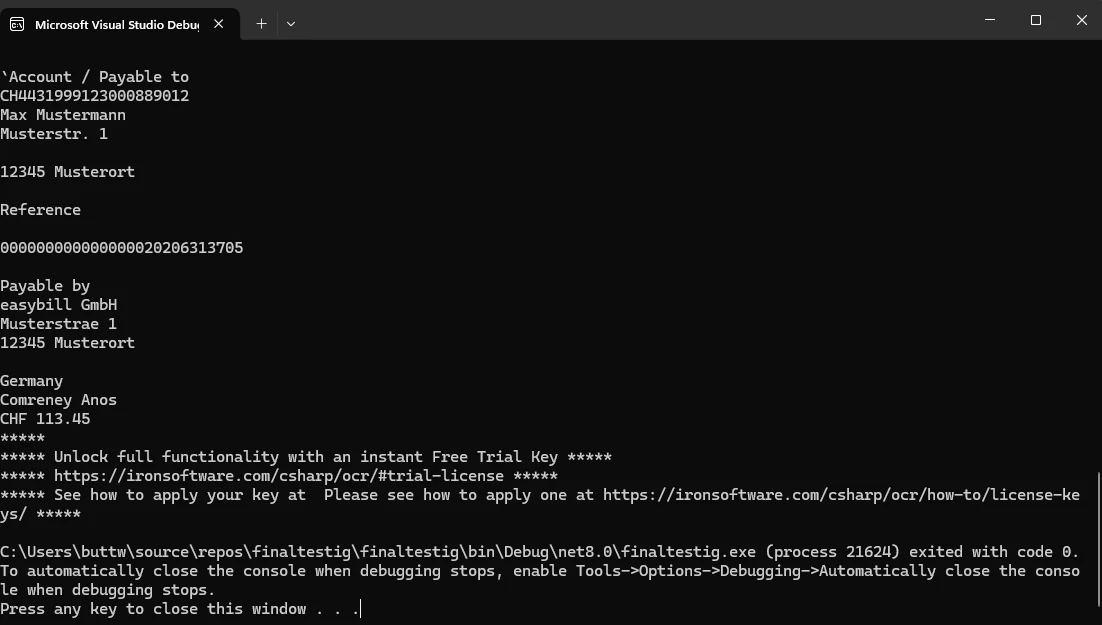Click the Max Mustermann name line
Viewport: 1102px width, 625px height.
tap(63, 115)
